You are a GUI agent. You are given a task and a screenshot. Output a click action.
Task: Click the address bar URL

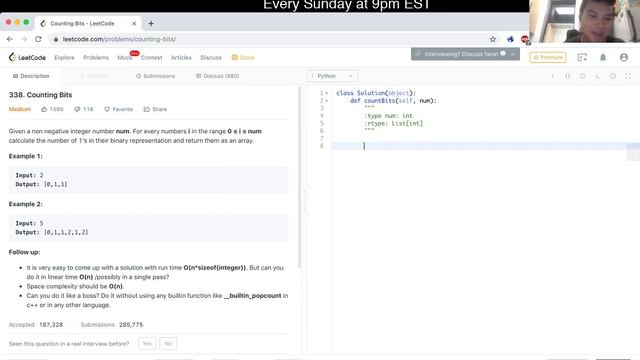pos(119,39)
